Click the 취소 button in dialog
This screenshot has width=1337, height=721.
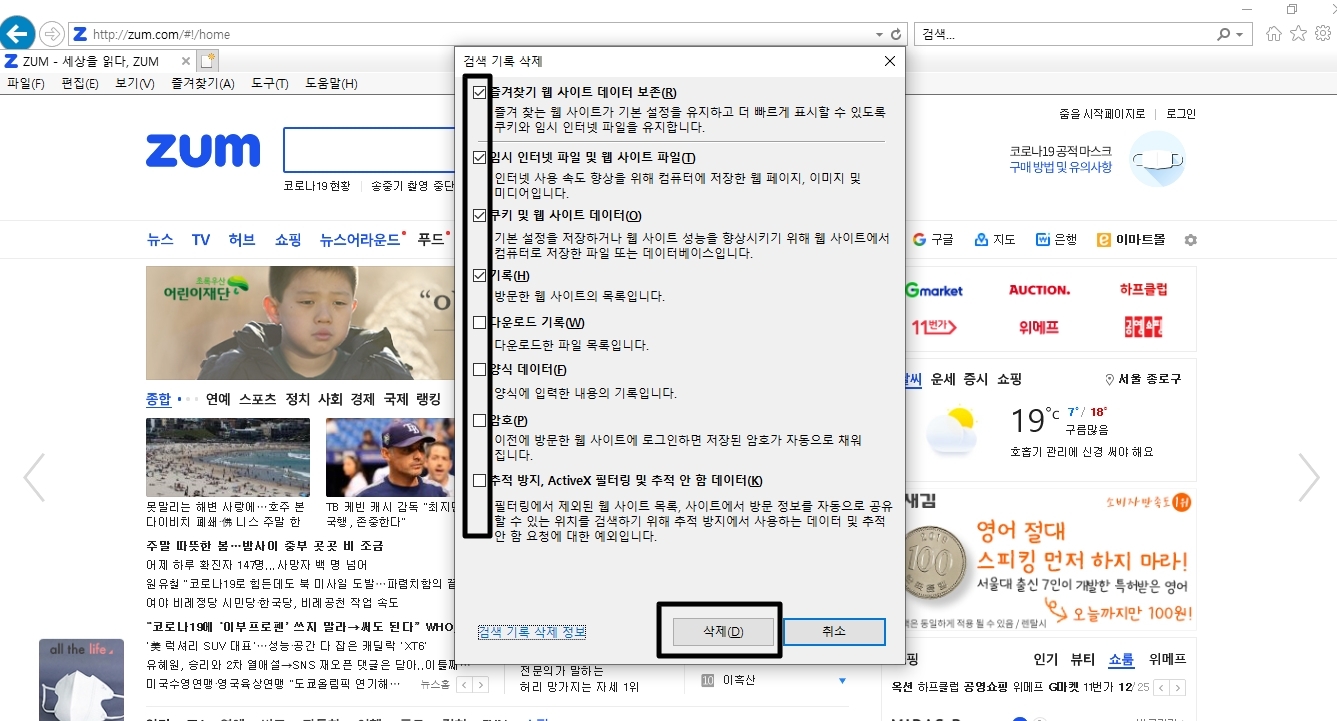click(834, 632)
